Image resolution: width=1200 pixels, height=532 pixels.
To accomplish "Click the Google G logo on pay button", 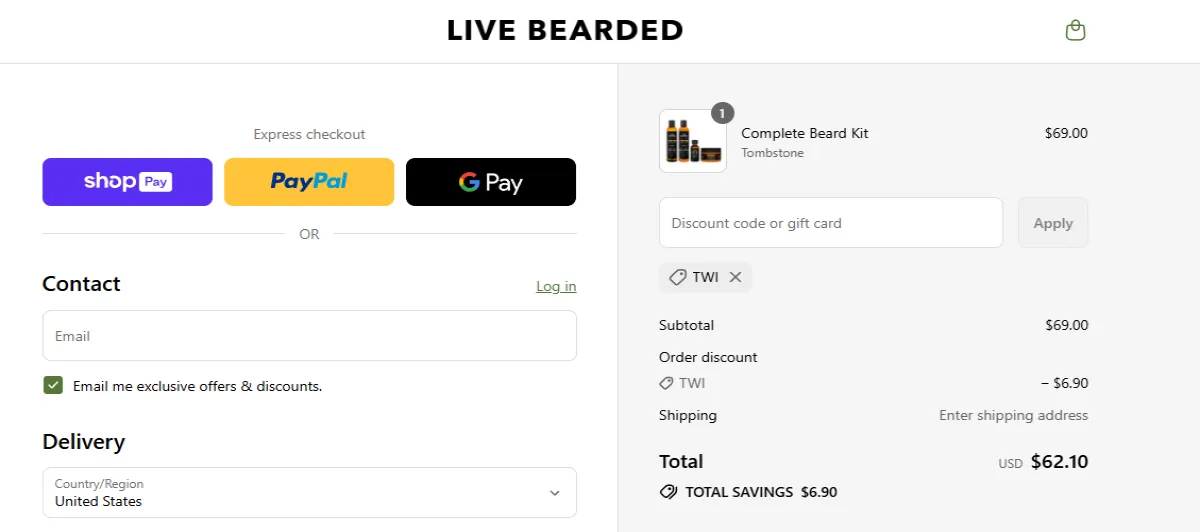I will coord(469,182).
